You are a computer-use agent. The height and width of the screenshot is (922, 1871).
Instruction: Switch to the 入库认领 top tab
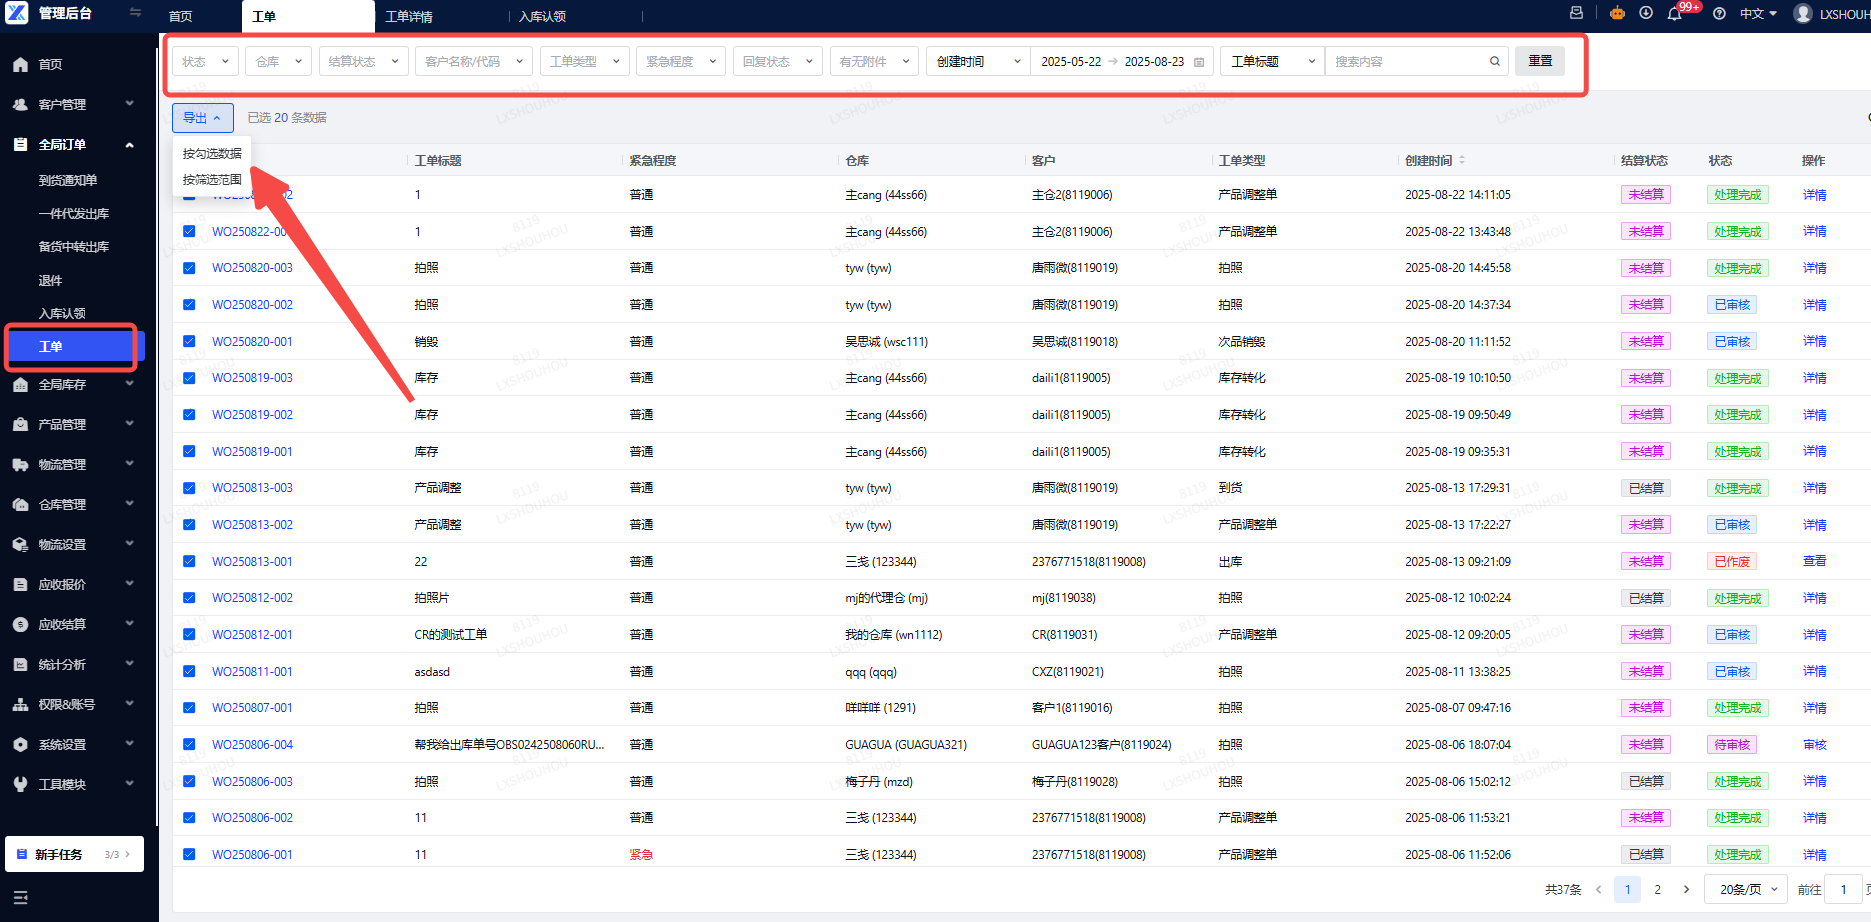(x=542, y=17)
